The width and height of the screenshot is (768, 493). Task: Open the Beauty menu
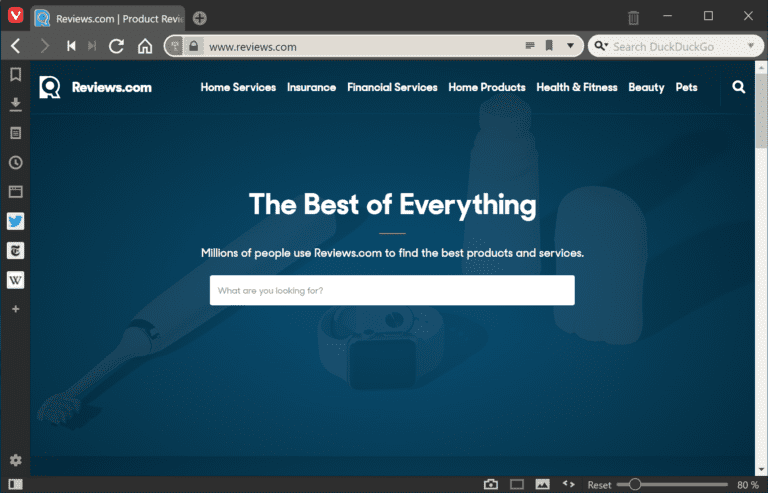click(647, 87)
